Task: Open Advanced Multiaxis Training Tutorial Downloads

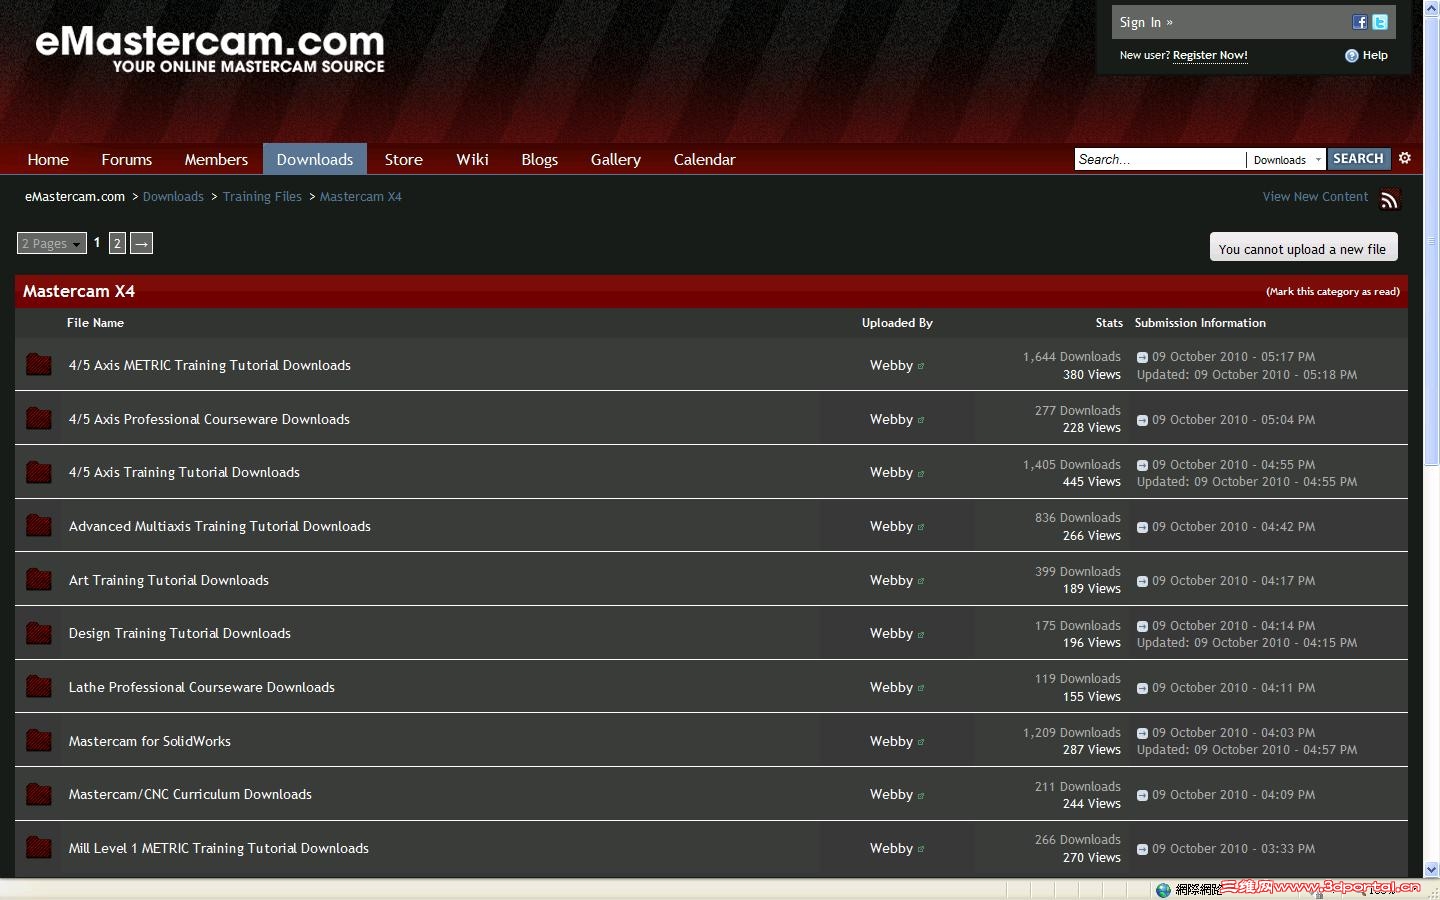Action: coord(219,527)
